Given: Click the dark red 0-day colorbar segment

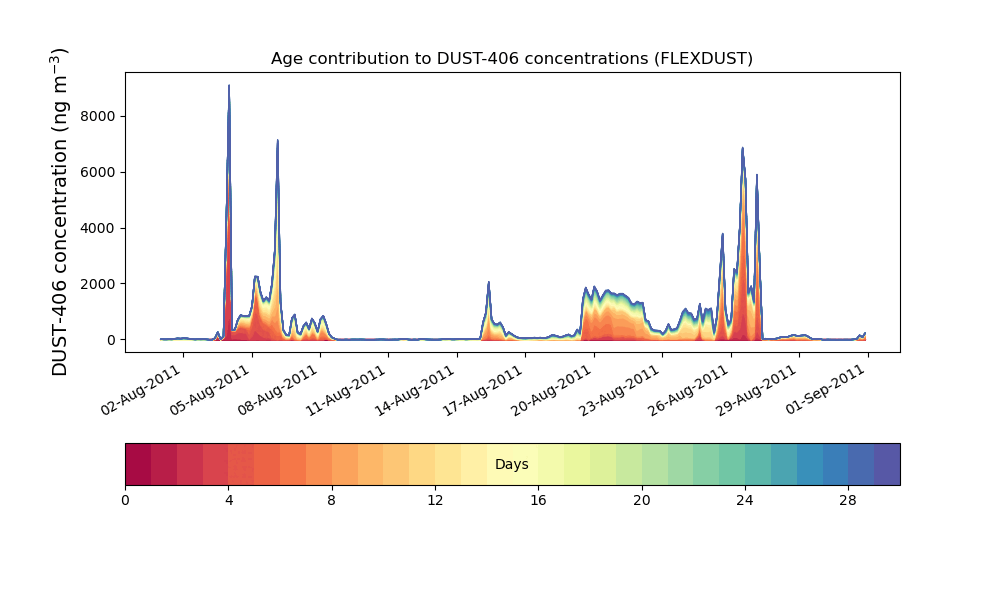Looking at the screenshot, I should (x=138, y=464).
